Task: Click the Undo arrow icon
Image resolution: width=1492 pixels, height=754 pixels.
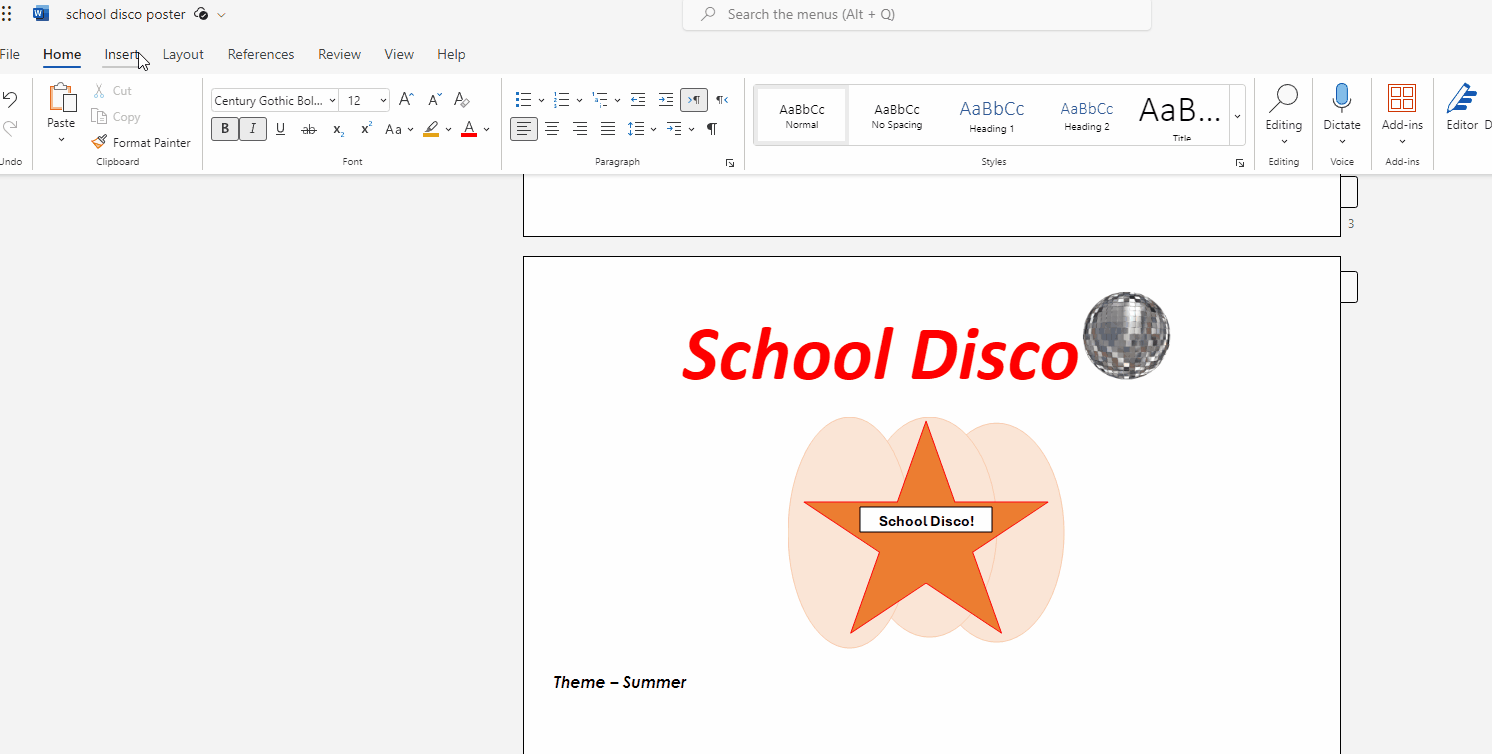Action: 10,99
